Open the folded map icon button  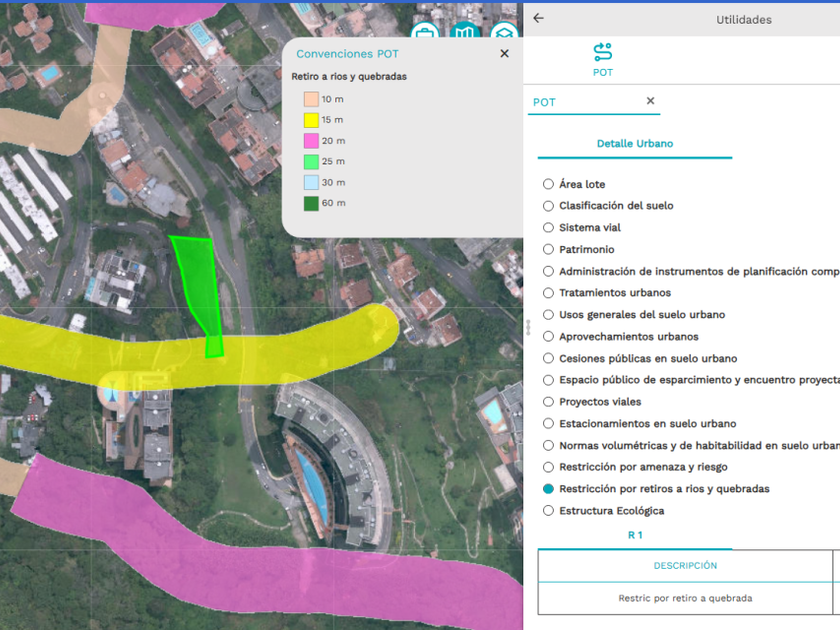point(465,34)
